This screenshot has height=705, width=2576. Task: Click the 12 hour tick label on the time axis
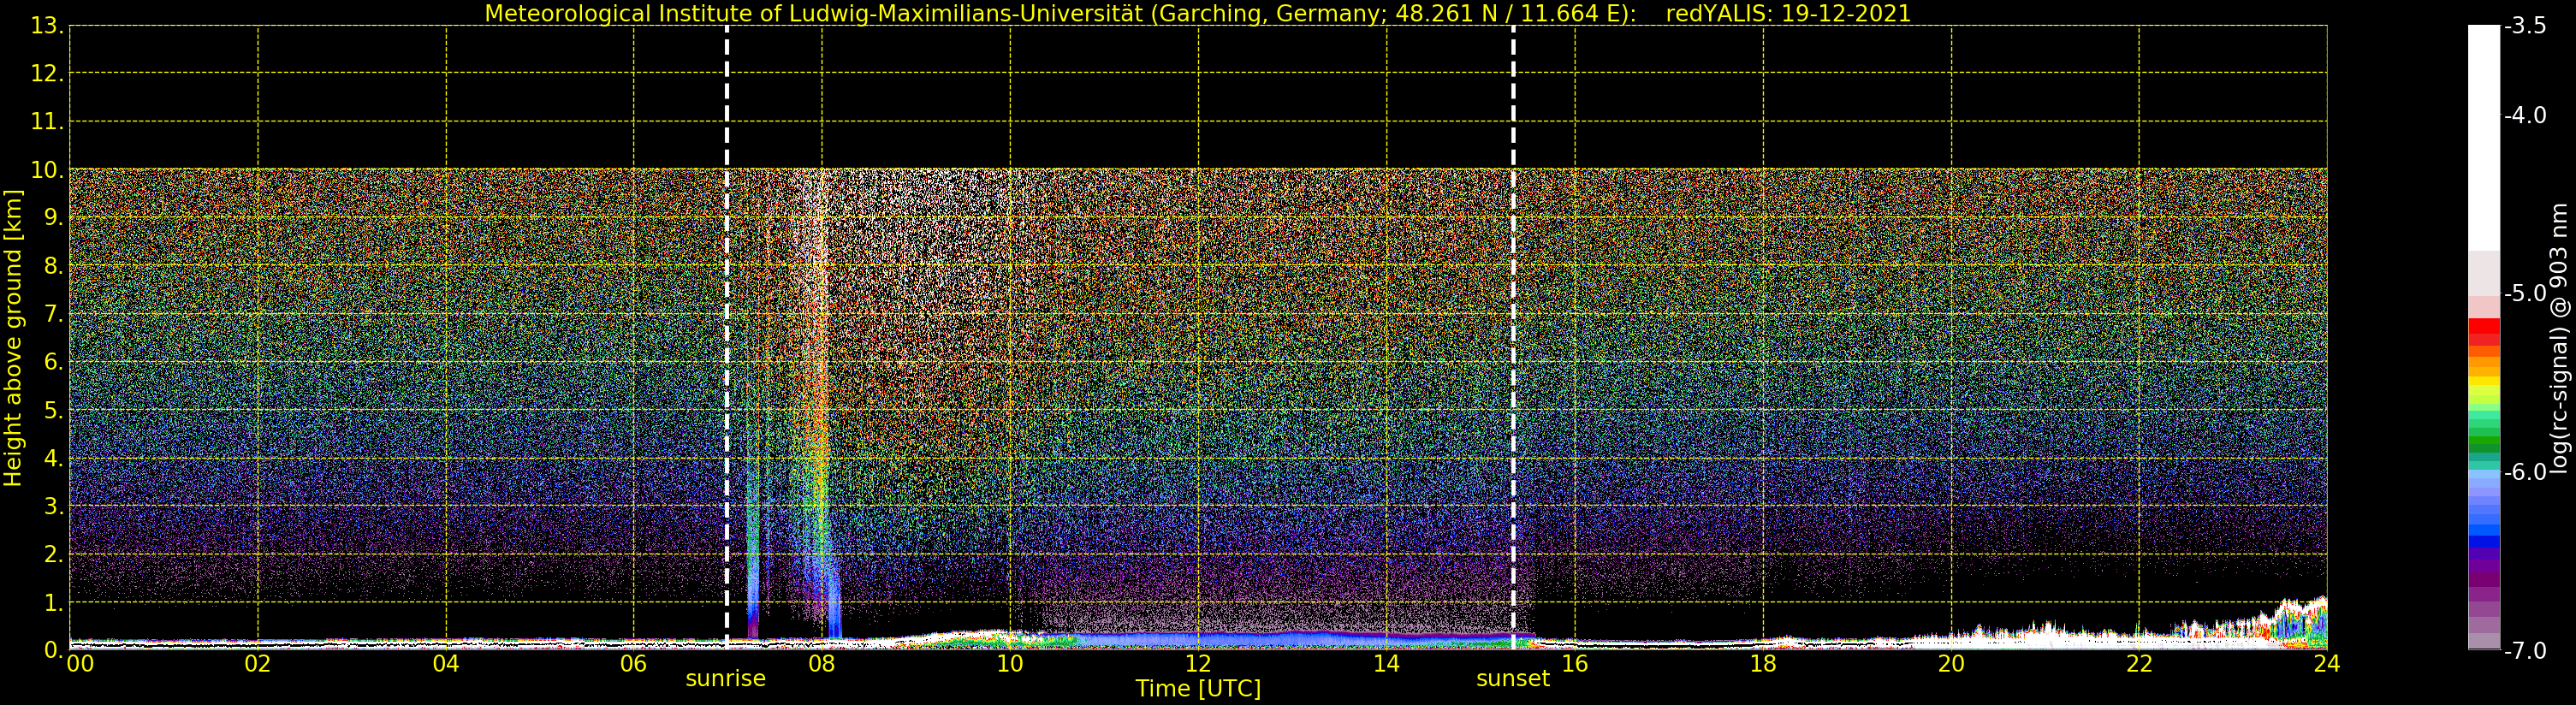click(1197, 664)
